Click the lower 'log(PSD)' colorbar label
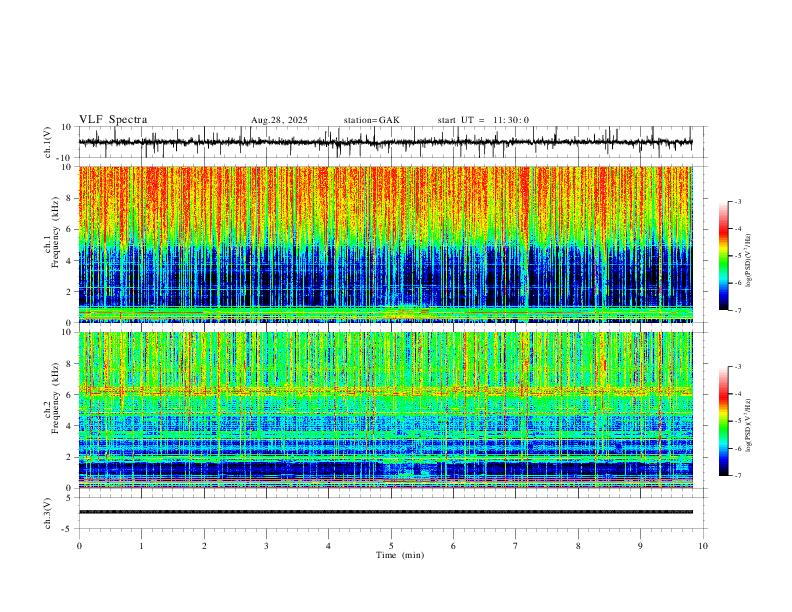This screenshot has width=792, height=612. click(749, 425)
